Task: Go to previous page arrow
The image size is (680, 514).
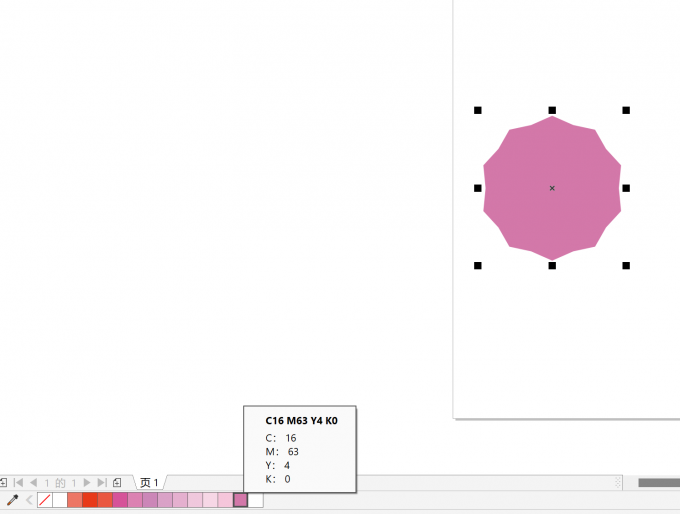Action: 33,482
